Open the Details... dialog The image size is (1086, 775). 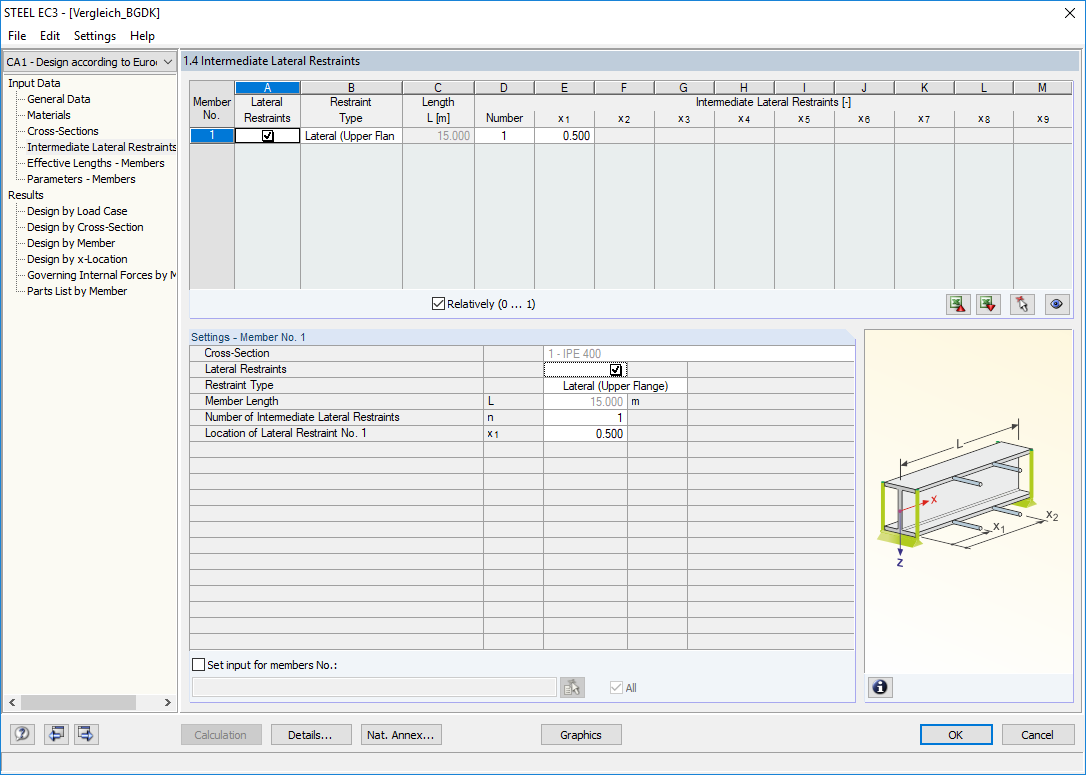click(x=310, y=735)
